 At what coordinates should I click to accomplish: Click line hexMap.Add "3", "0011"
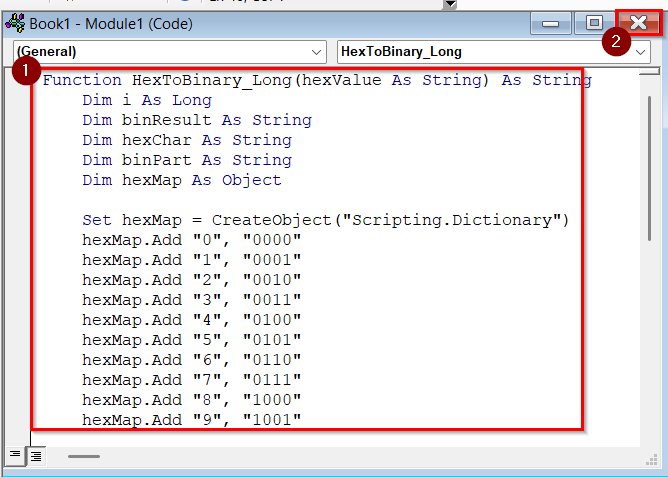coord(192,301)
